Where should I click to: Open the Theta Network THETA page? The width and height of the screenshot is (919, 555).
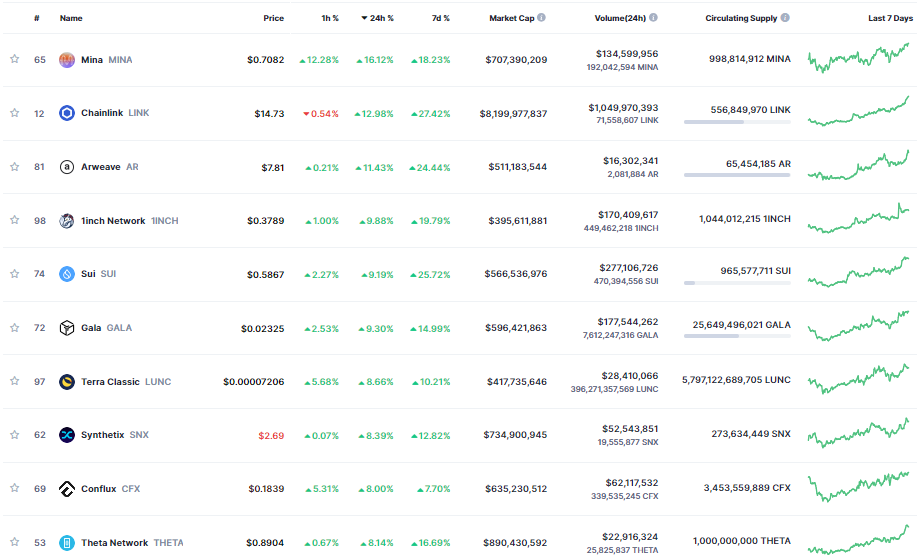[132, 543]
